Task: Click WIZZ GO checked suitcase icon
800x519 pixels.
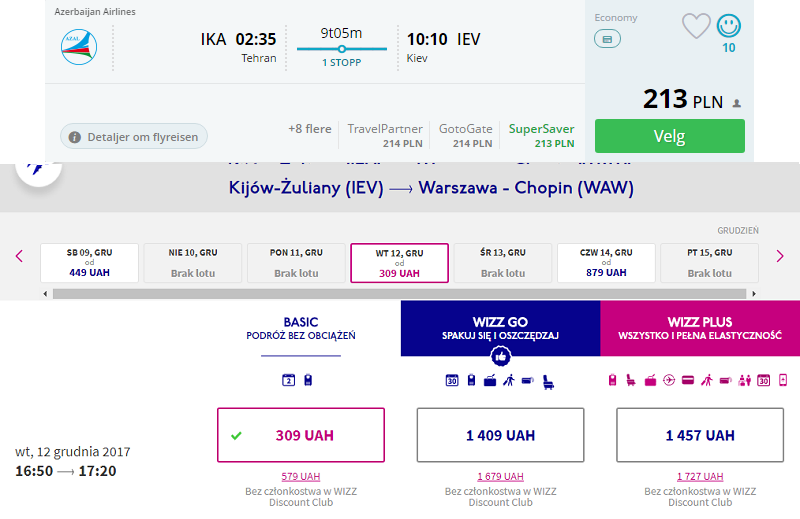Action: coord(490,381)
